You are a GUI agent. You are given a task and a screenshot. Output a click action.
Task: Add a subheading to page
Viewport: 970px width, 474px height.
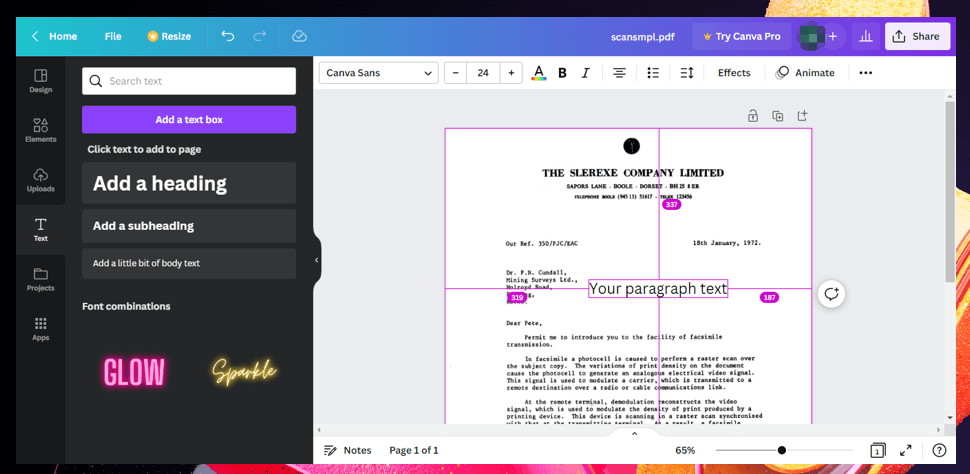189,226
